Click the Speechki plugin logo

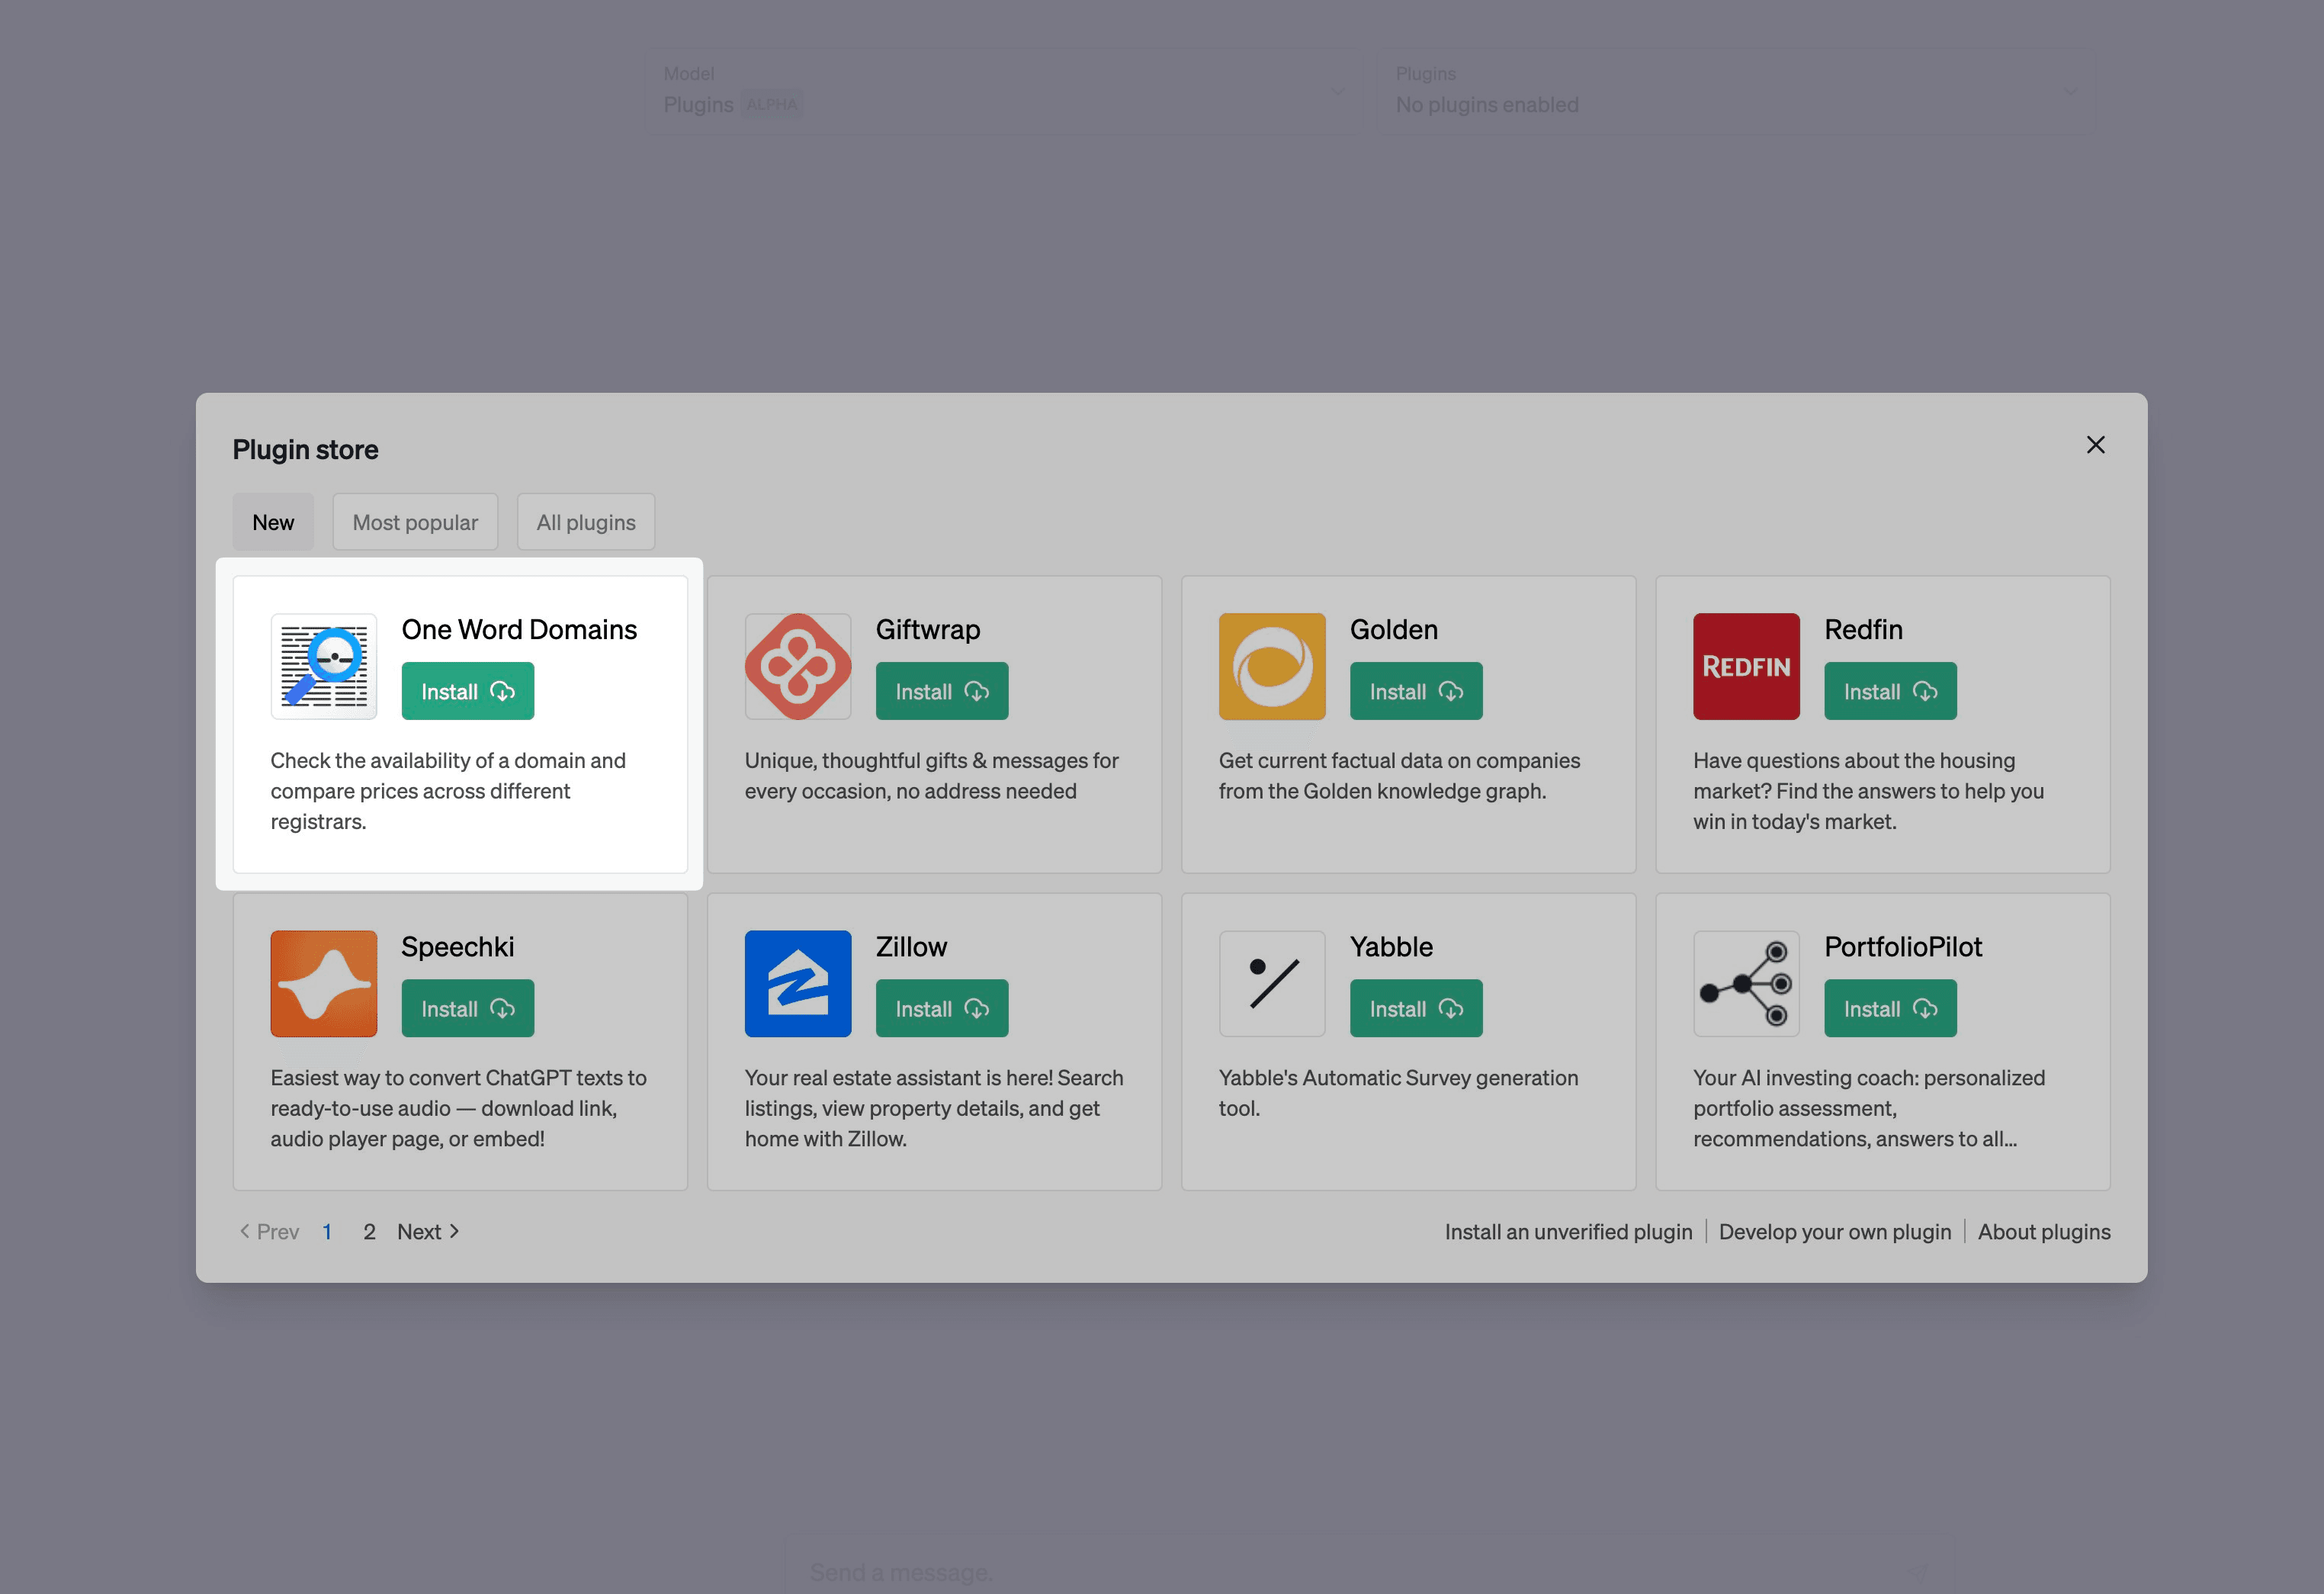click(x=324, y=984)
